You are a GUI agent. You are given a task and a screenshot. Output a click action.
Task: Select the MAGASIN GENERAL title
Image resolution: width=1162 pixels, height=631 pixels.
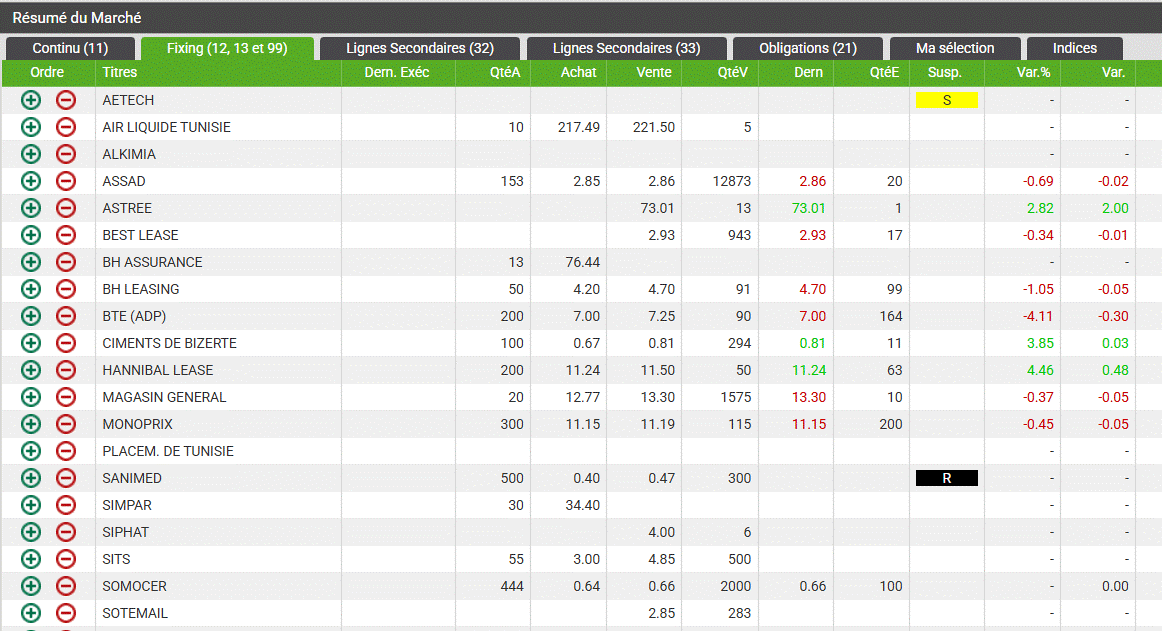pyautogui.click(x=165, y=397)
